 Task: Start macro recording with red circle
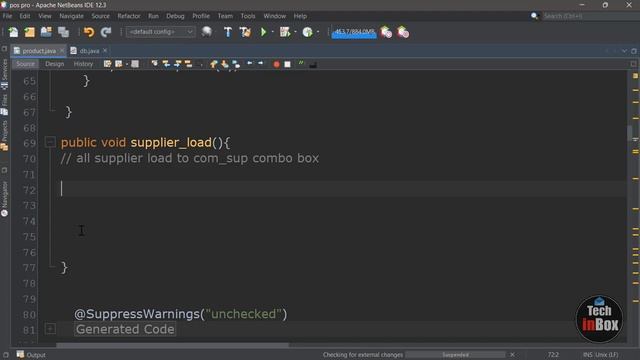point(276,64)
